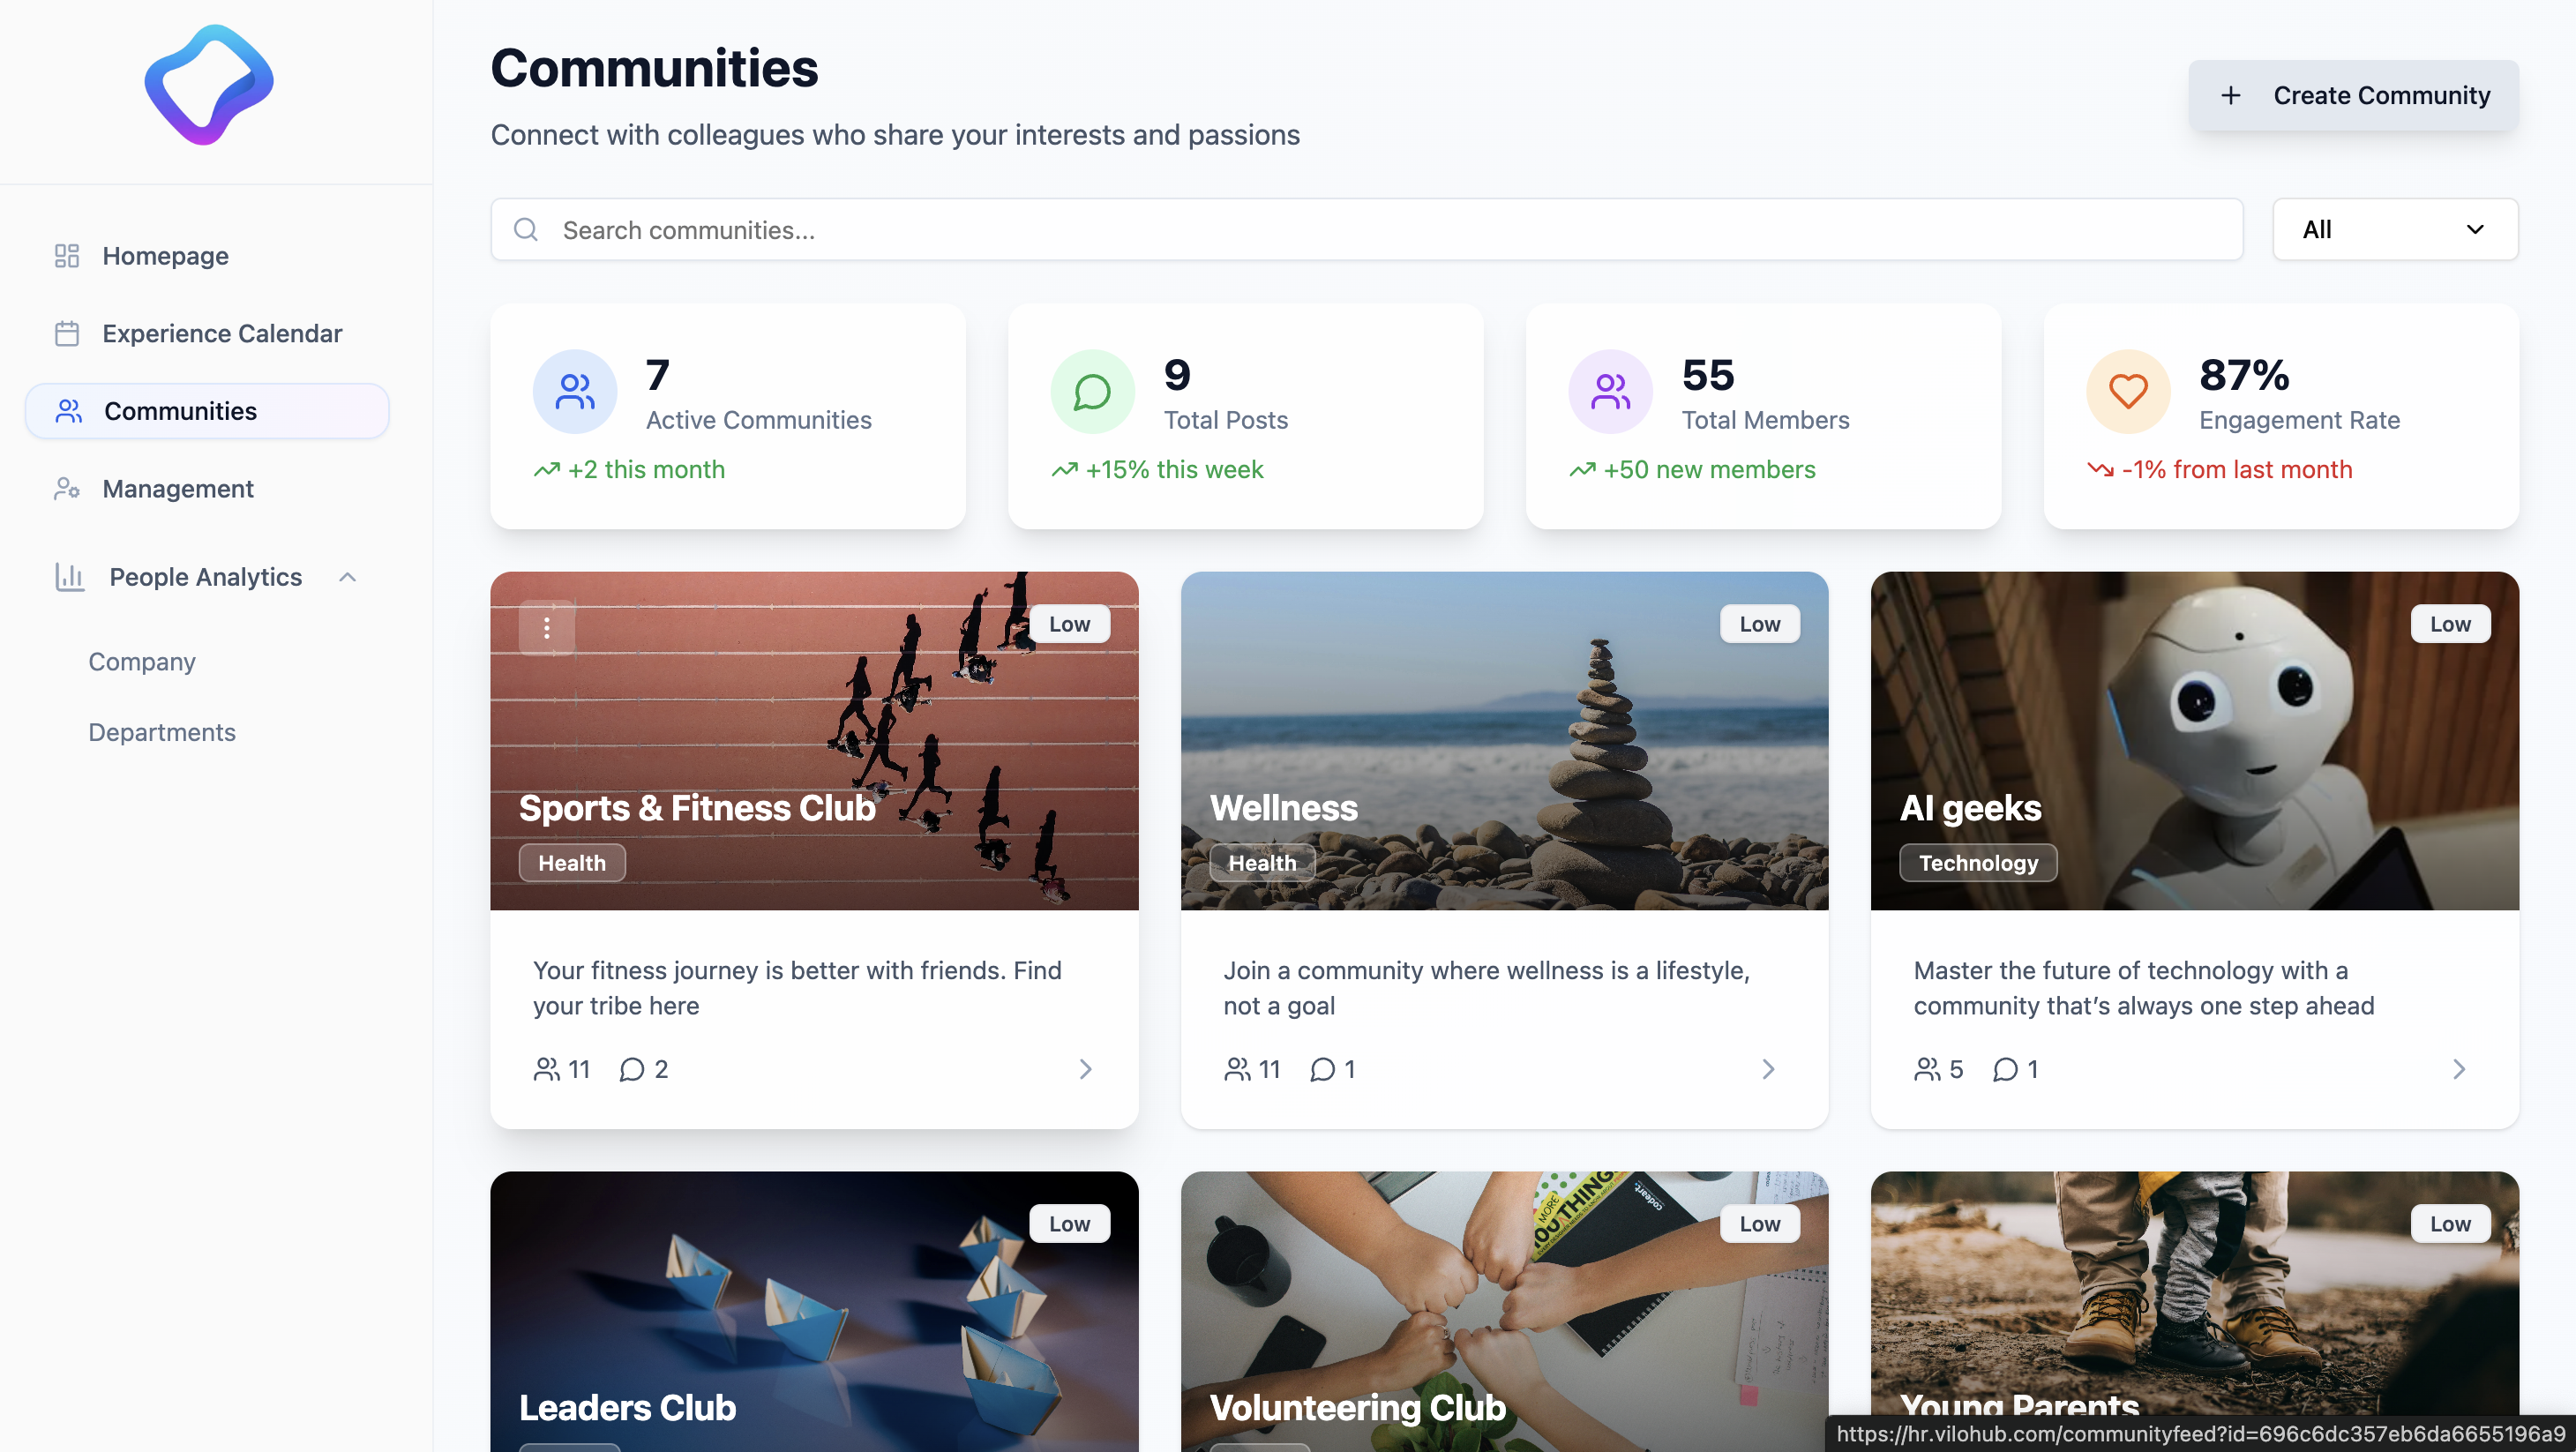Click Low badge on Wellness card
The height and width of the screenshot is (1452, 2576).
[1759, 623]
